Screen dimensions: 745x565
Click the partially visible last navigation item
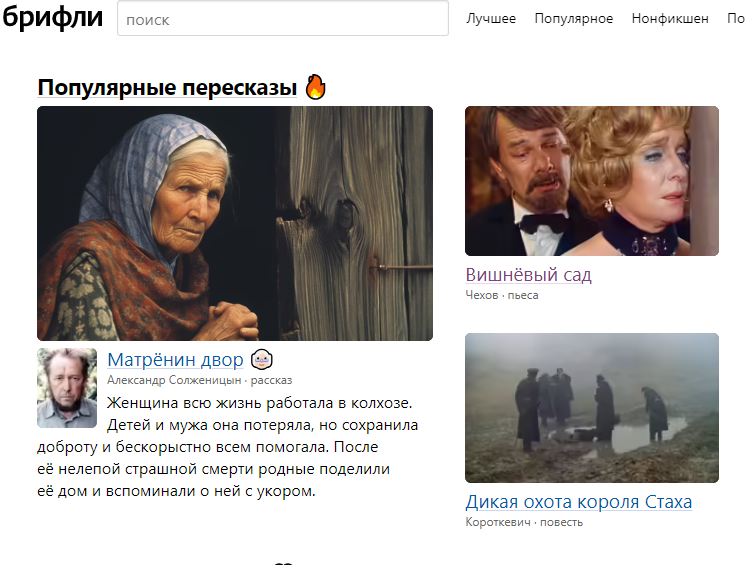736,19
